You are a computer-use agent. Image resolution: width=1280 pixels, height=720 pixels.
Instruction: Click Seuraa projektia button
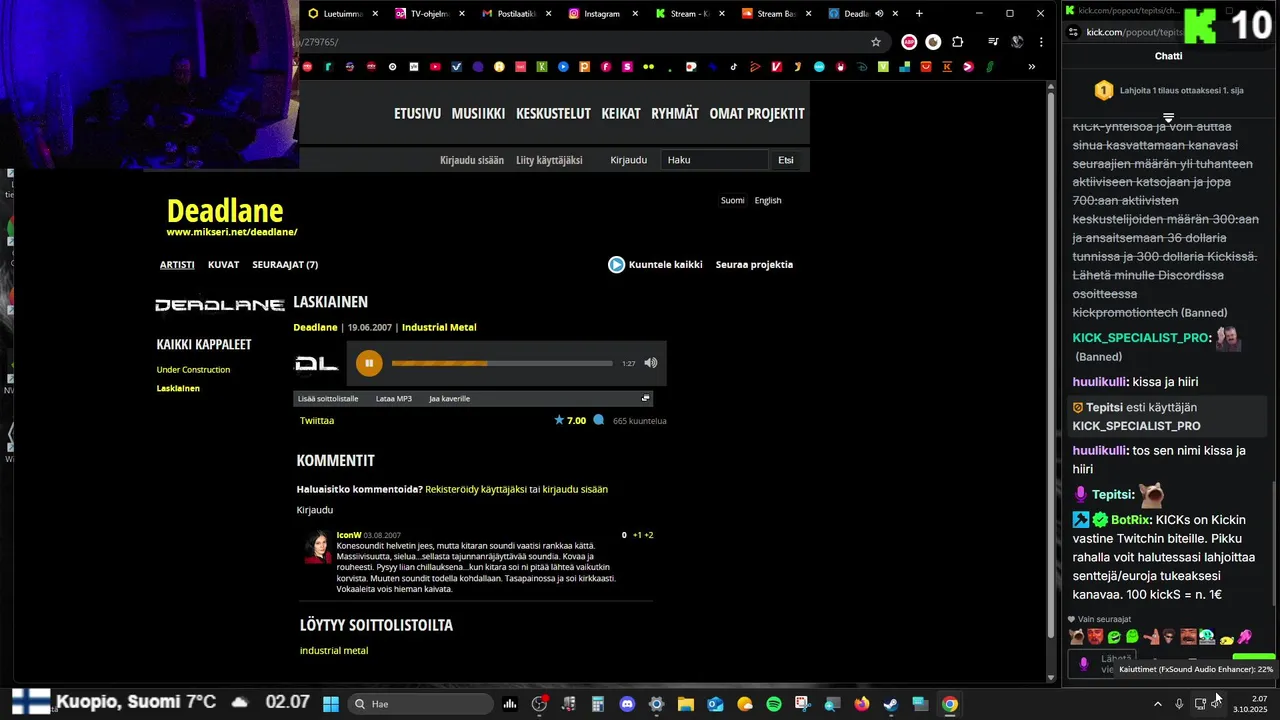(754, 265)
